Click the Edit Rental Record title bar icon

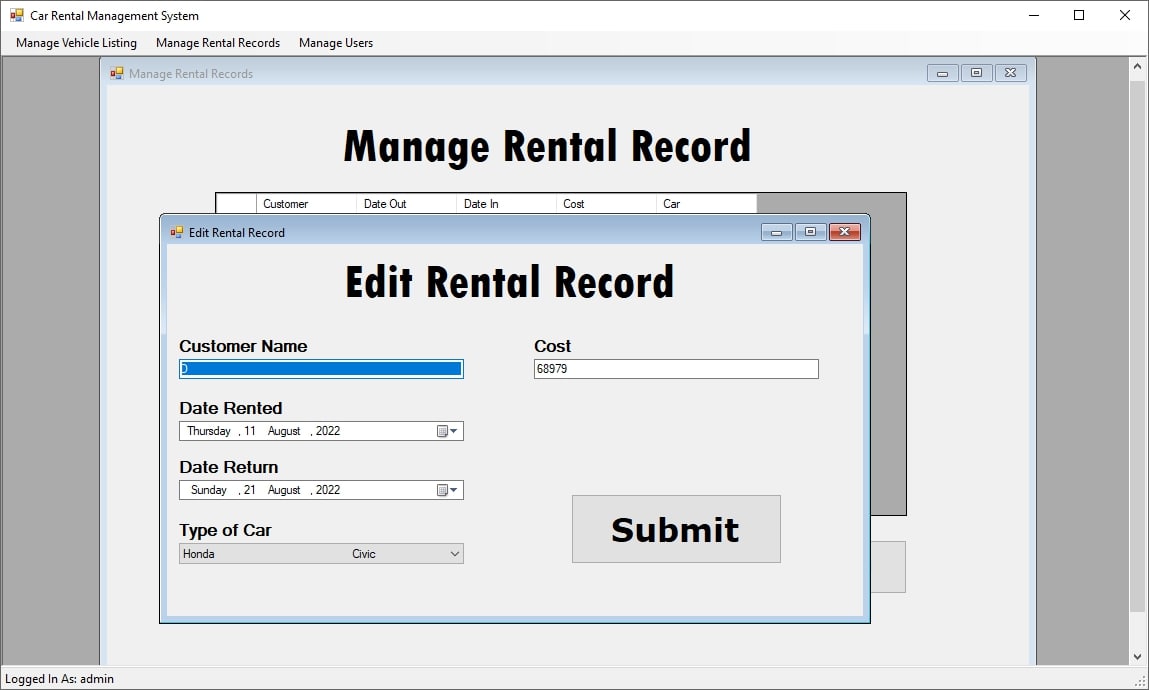pos(177,232)
